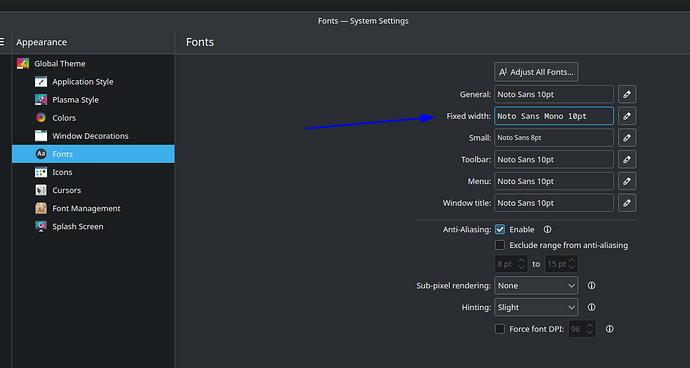This screenshot has width=690, height=368.
Task: Click the Splash Screen icon
Action: 41,226
